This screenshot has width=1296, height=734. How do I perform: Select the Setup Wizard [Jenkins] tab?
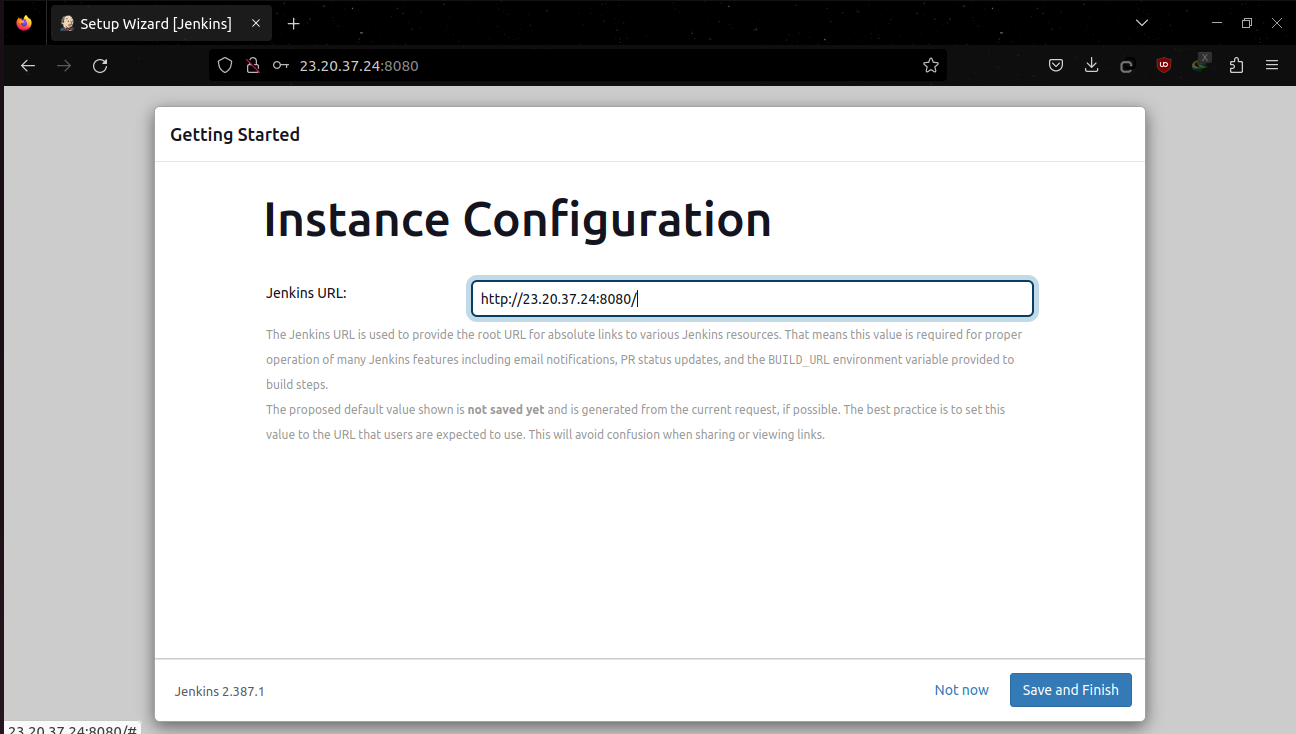[x=160, y=23]
